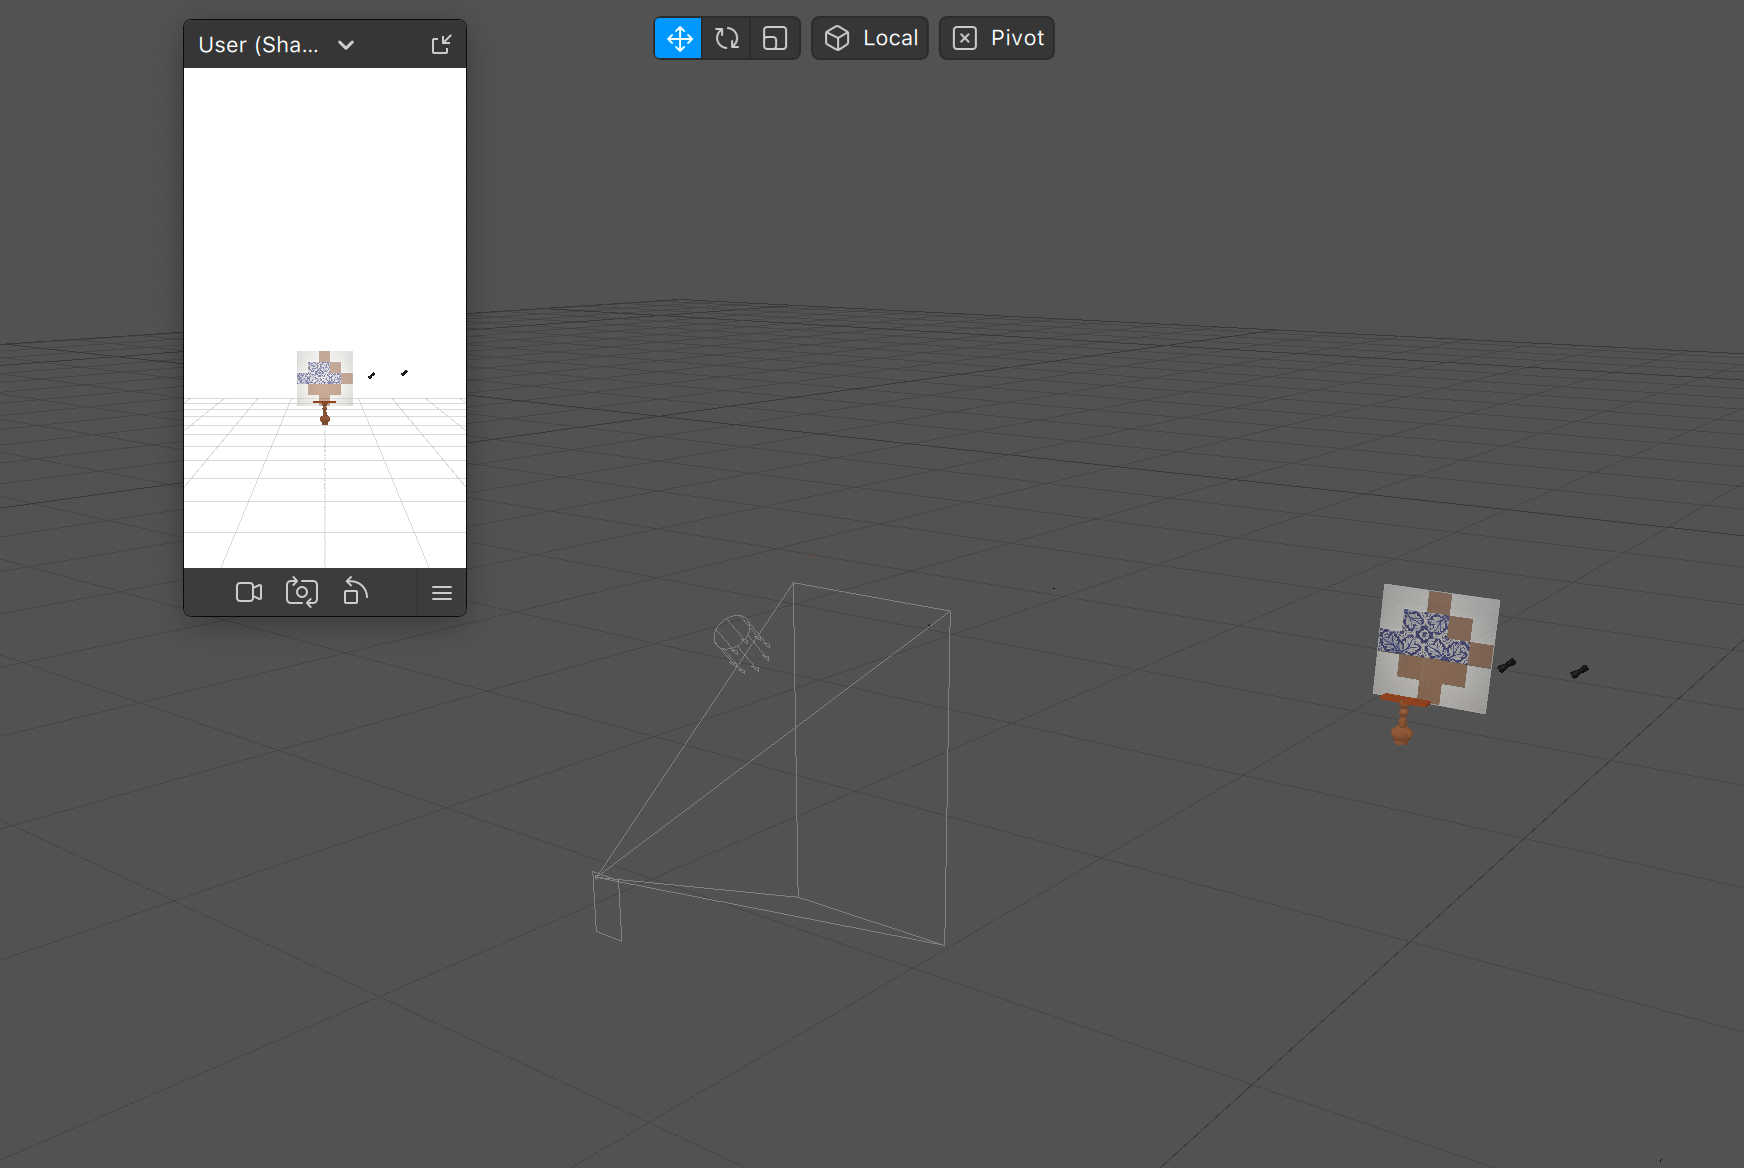Screen dimensions: 1744x1168
Task: Click the reset view icon in preview
Action: tap(355, 591)
